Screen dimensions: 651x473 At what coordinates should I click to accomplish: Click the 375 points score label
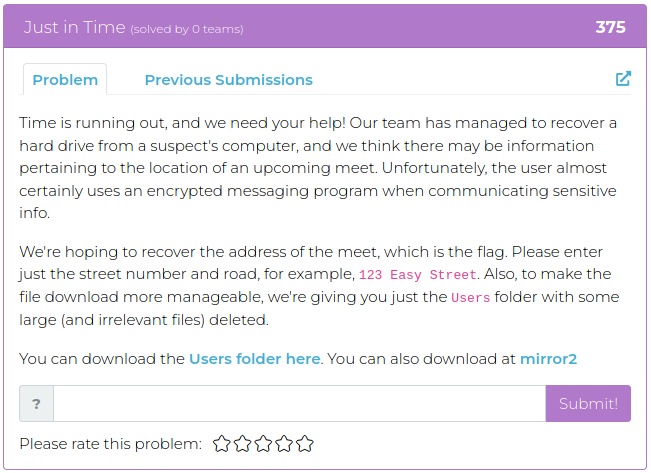click(x=610, y=27)
